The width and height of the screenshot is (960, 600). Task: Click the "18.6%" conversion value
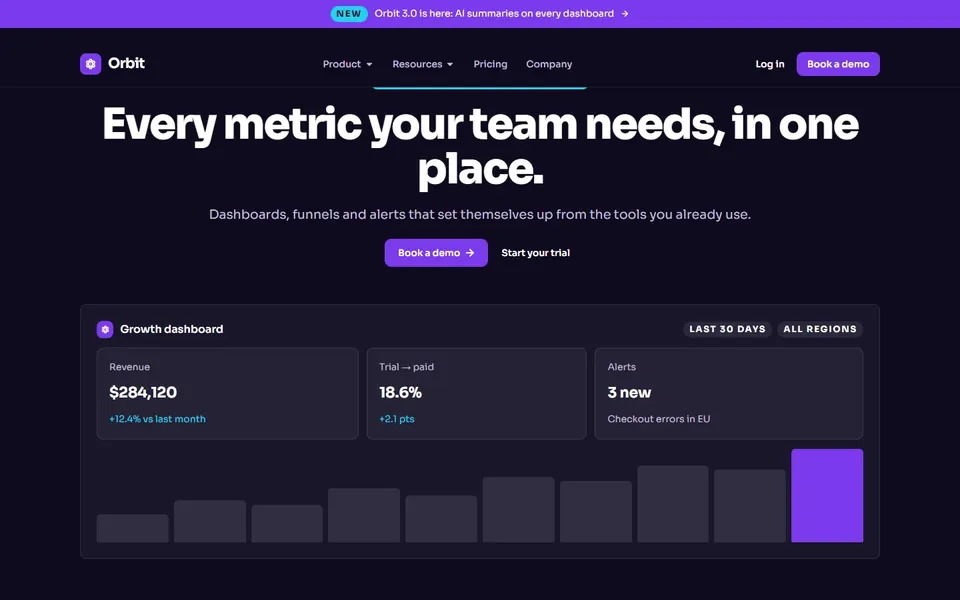click(x=400, y=392)
